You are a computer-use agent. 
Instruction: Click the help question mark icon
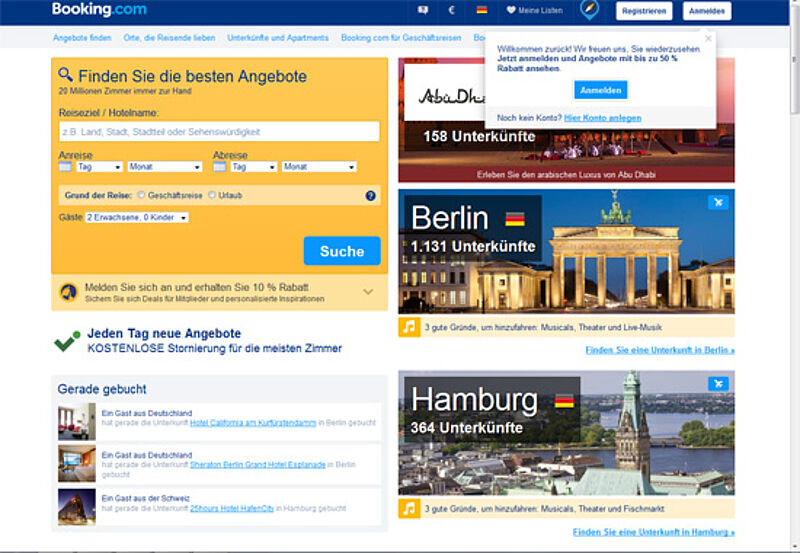[x=370, y=196]
